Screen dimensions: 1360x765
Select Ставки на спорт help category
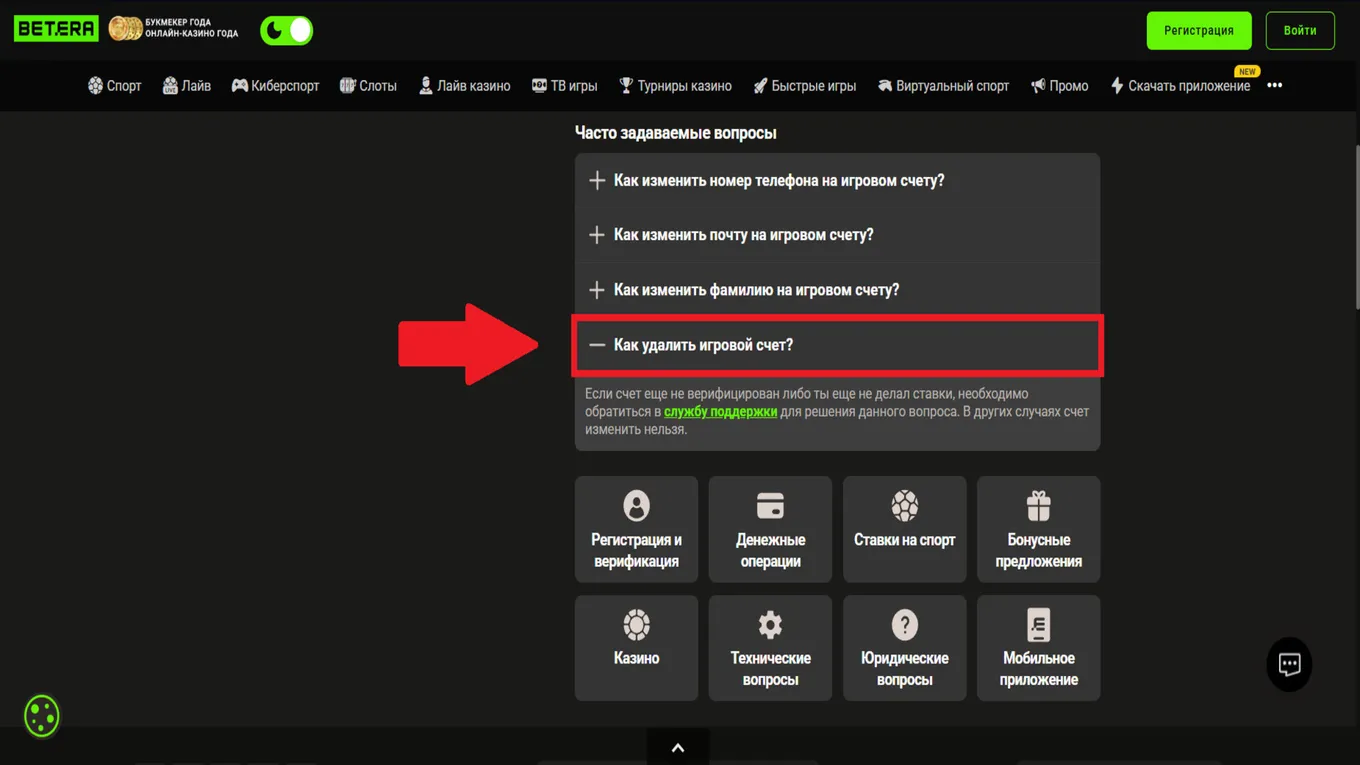coord(904,529)
